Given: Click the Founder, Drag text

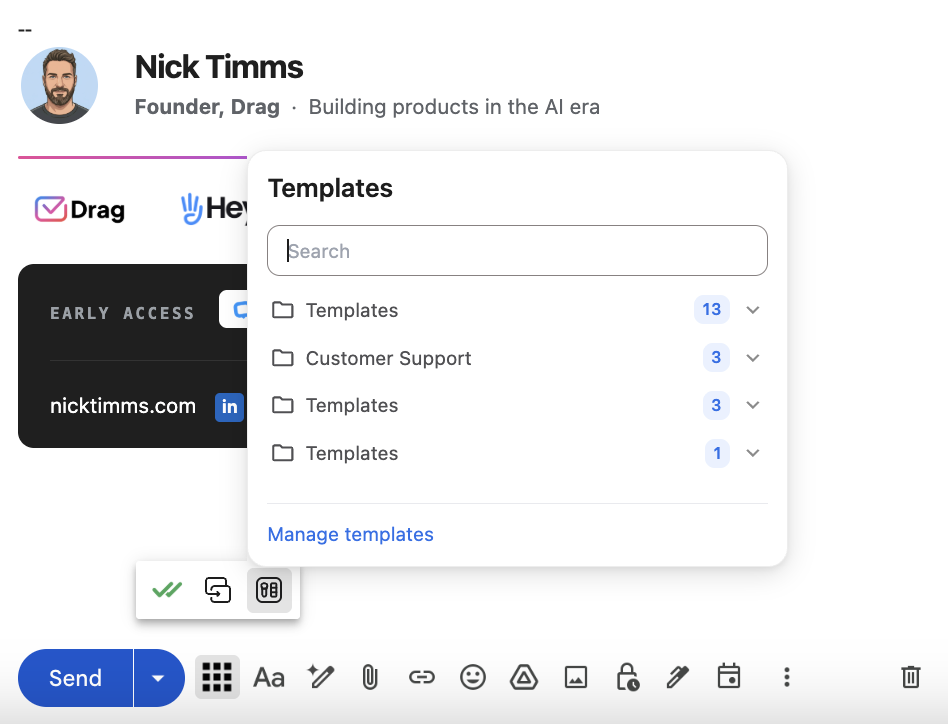Looking at the screenshot, I should (x=207, y=107).
